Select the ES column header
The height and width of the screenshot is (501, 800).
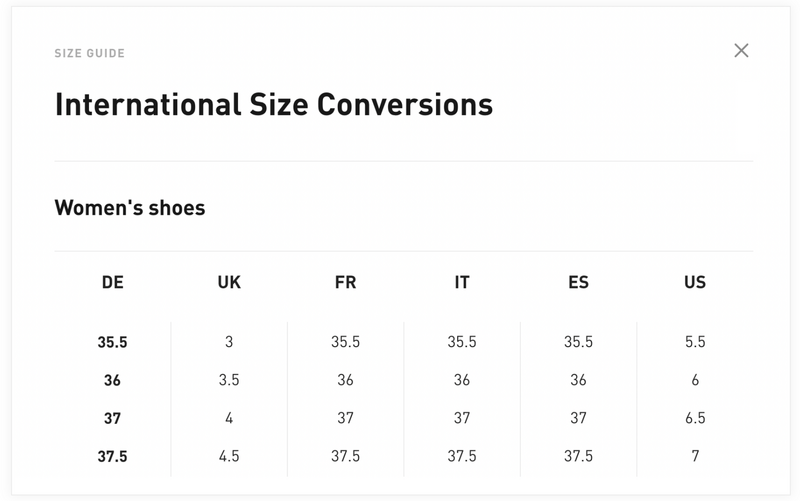click(578, 283)
